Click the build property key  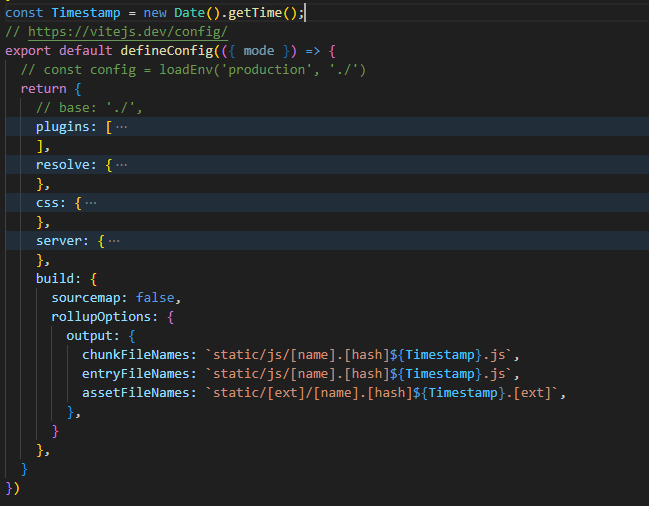pyautogui.click(x=55, y=279)
